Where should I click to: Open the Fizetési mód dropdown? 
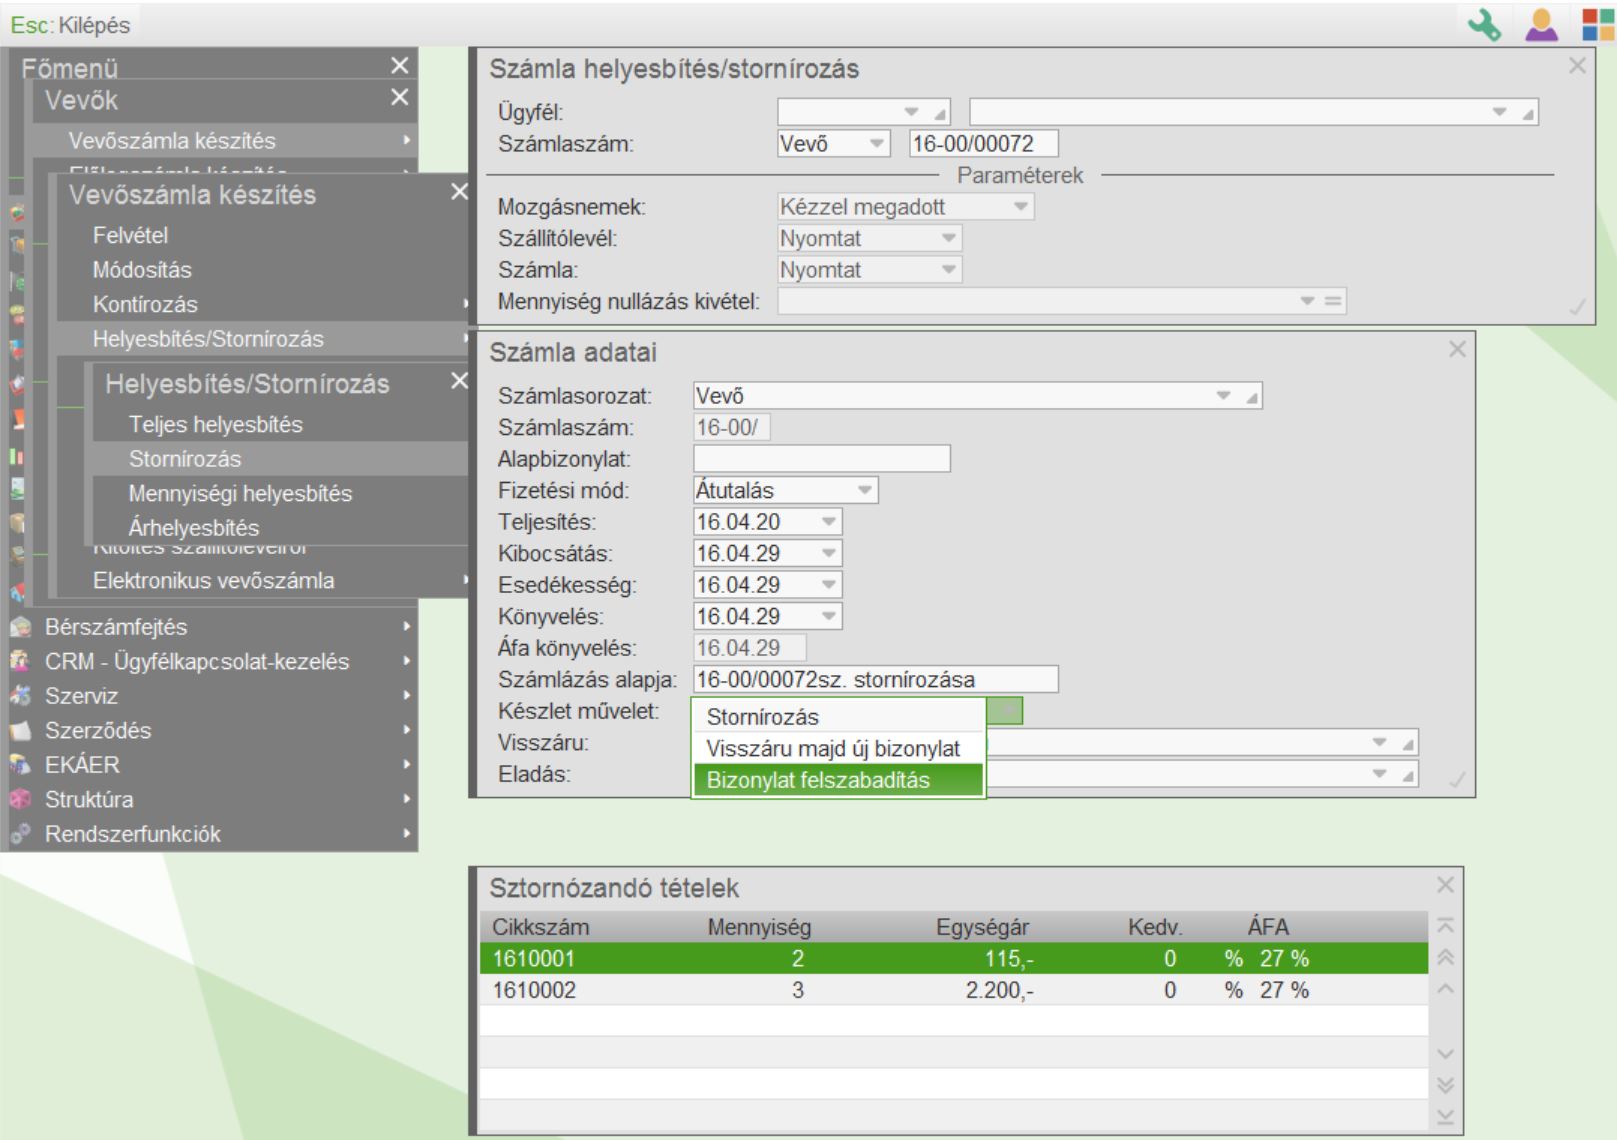[x=865, y=491]
